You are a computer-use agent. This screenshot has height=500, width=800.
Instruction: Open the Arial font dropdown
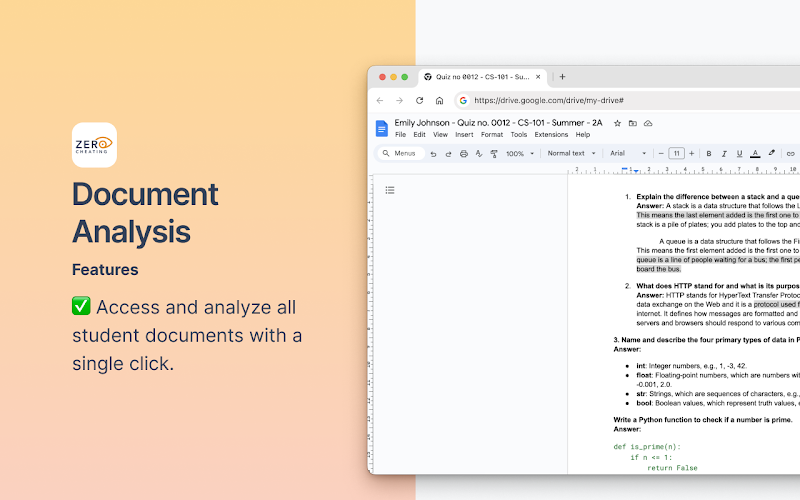[628, 154]
